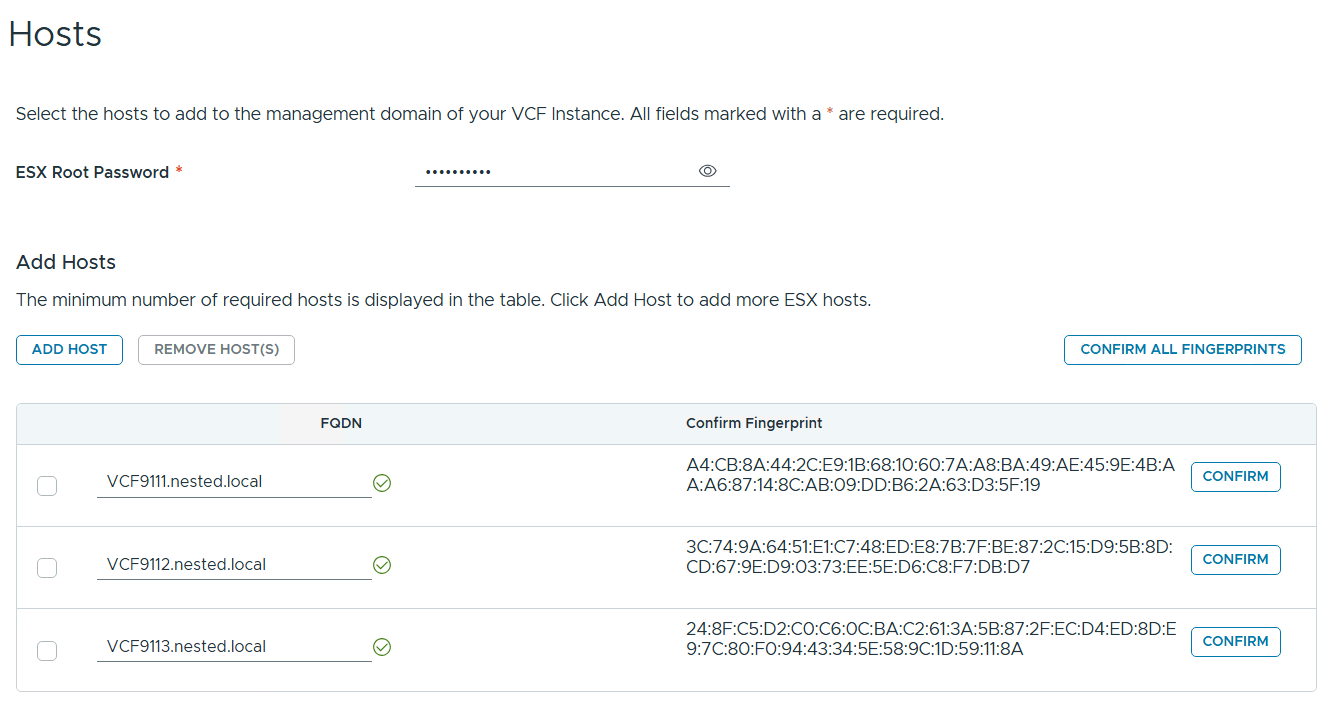Tick the checkbox for VCF9112.nested.local
Image resolution: width=1325 pixels, height=702 pixels.
[47, 568]
